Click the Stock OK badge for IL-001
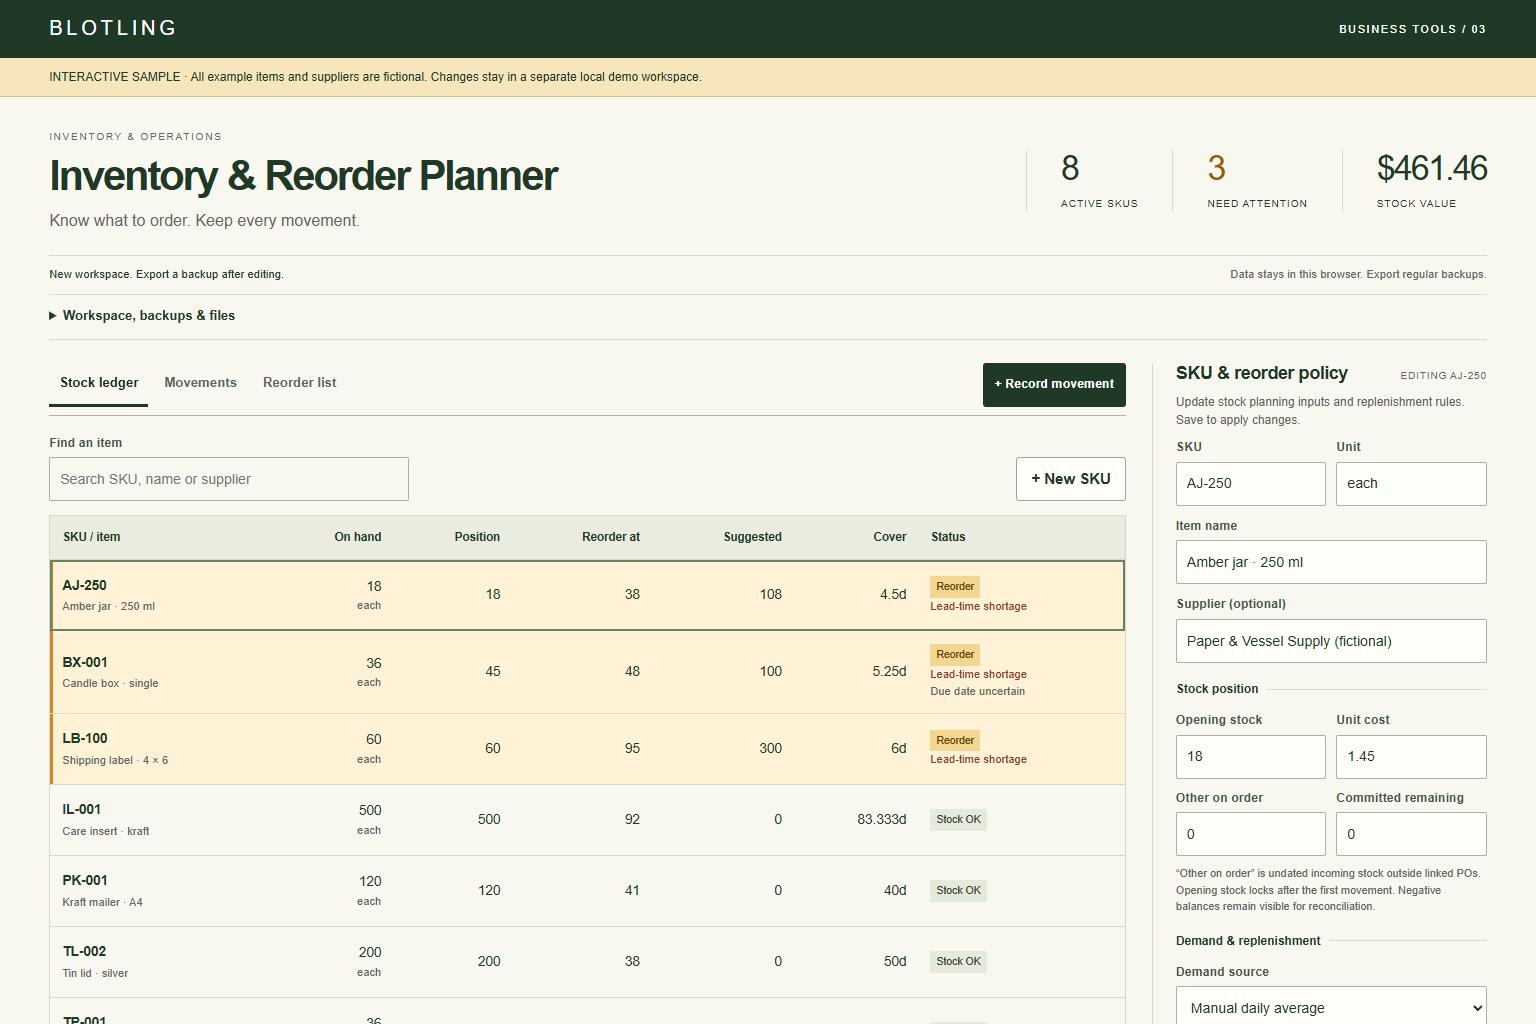Viewport: 1536px width, 1024px height. click(x=958, y=820)
